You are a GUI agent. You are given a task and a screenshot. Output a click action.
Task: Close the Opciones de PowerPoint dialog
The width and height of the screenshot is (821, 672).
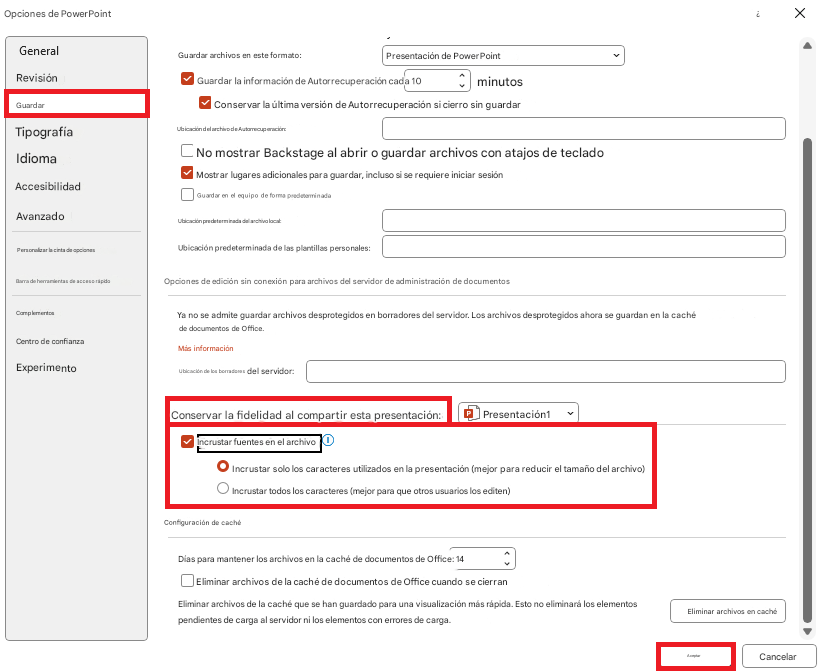[800, 13]
